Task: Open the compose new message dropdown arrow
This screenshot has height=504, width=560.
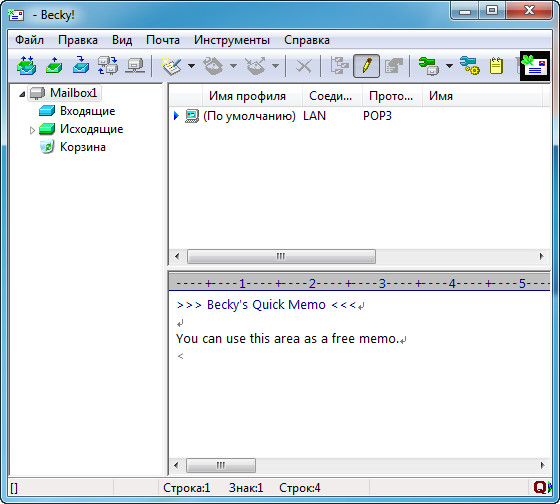Action: (x=192, y=66)
